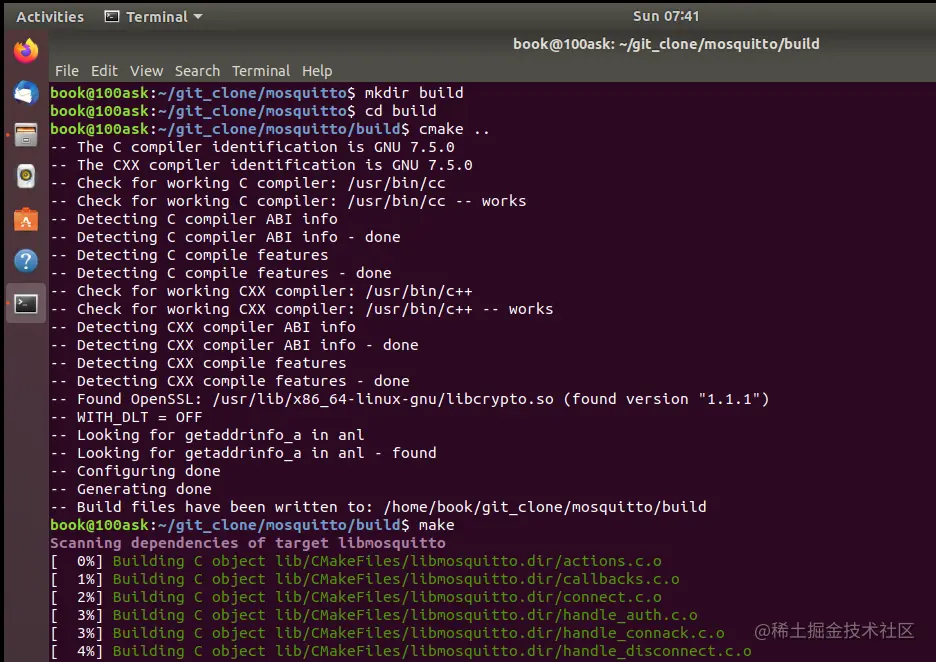Open Ubuntu Software from the dock
936x662 pixels.
26,220
